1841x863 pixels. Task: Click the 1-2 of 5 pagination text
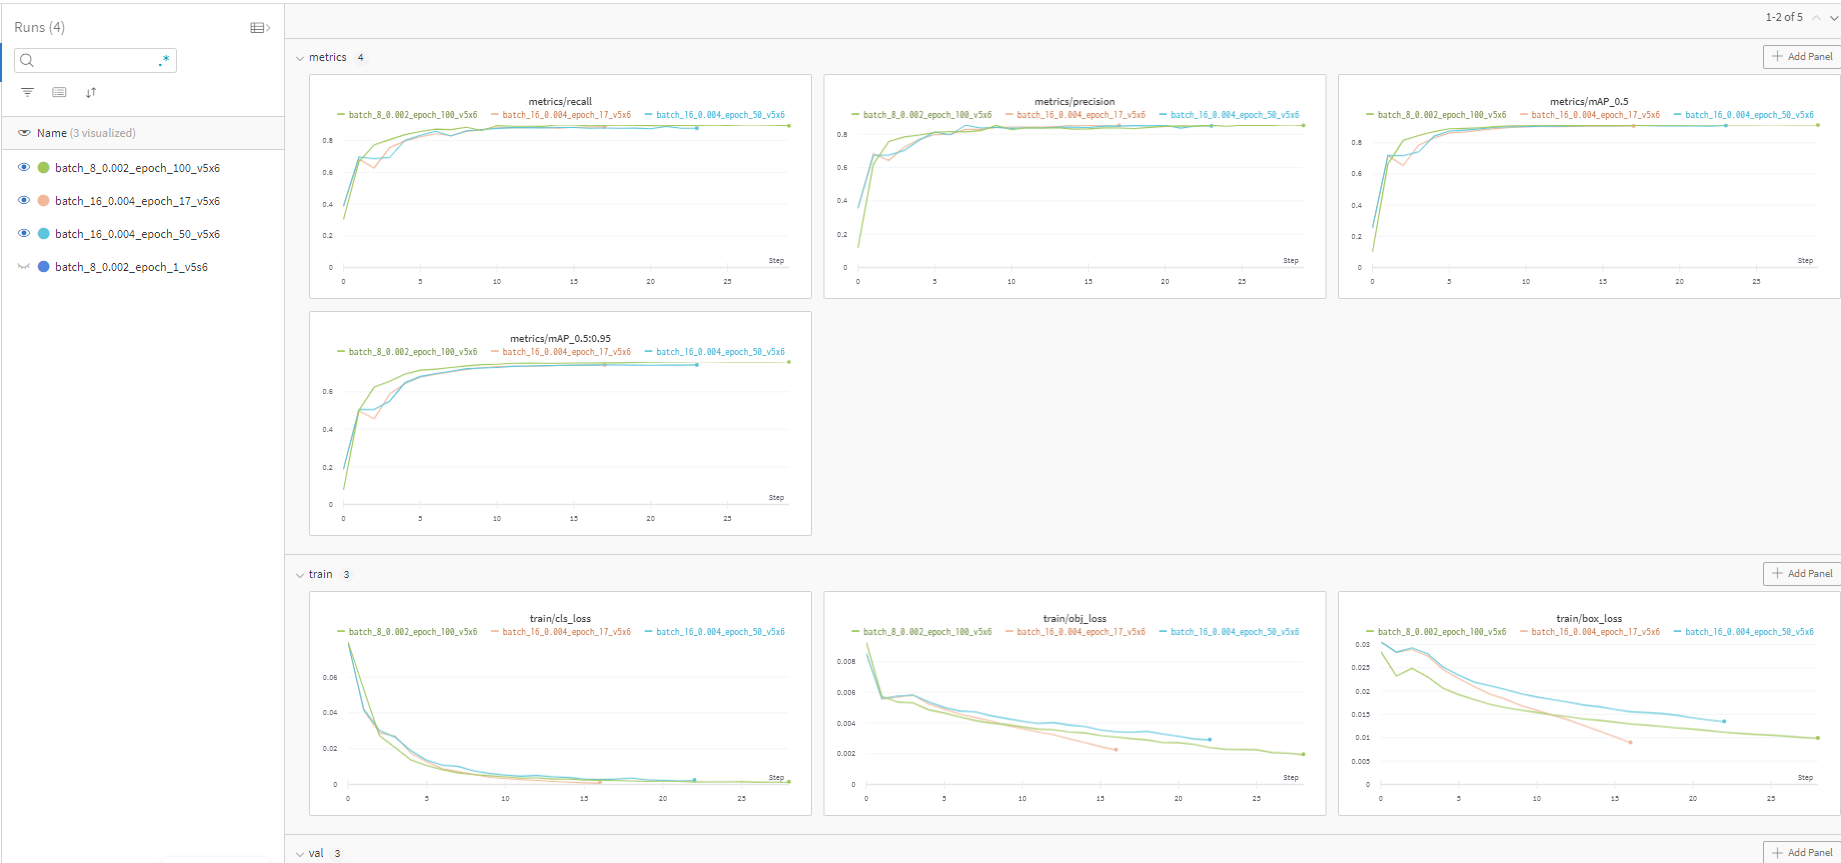[x=1783, y=17]
